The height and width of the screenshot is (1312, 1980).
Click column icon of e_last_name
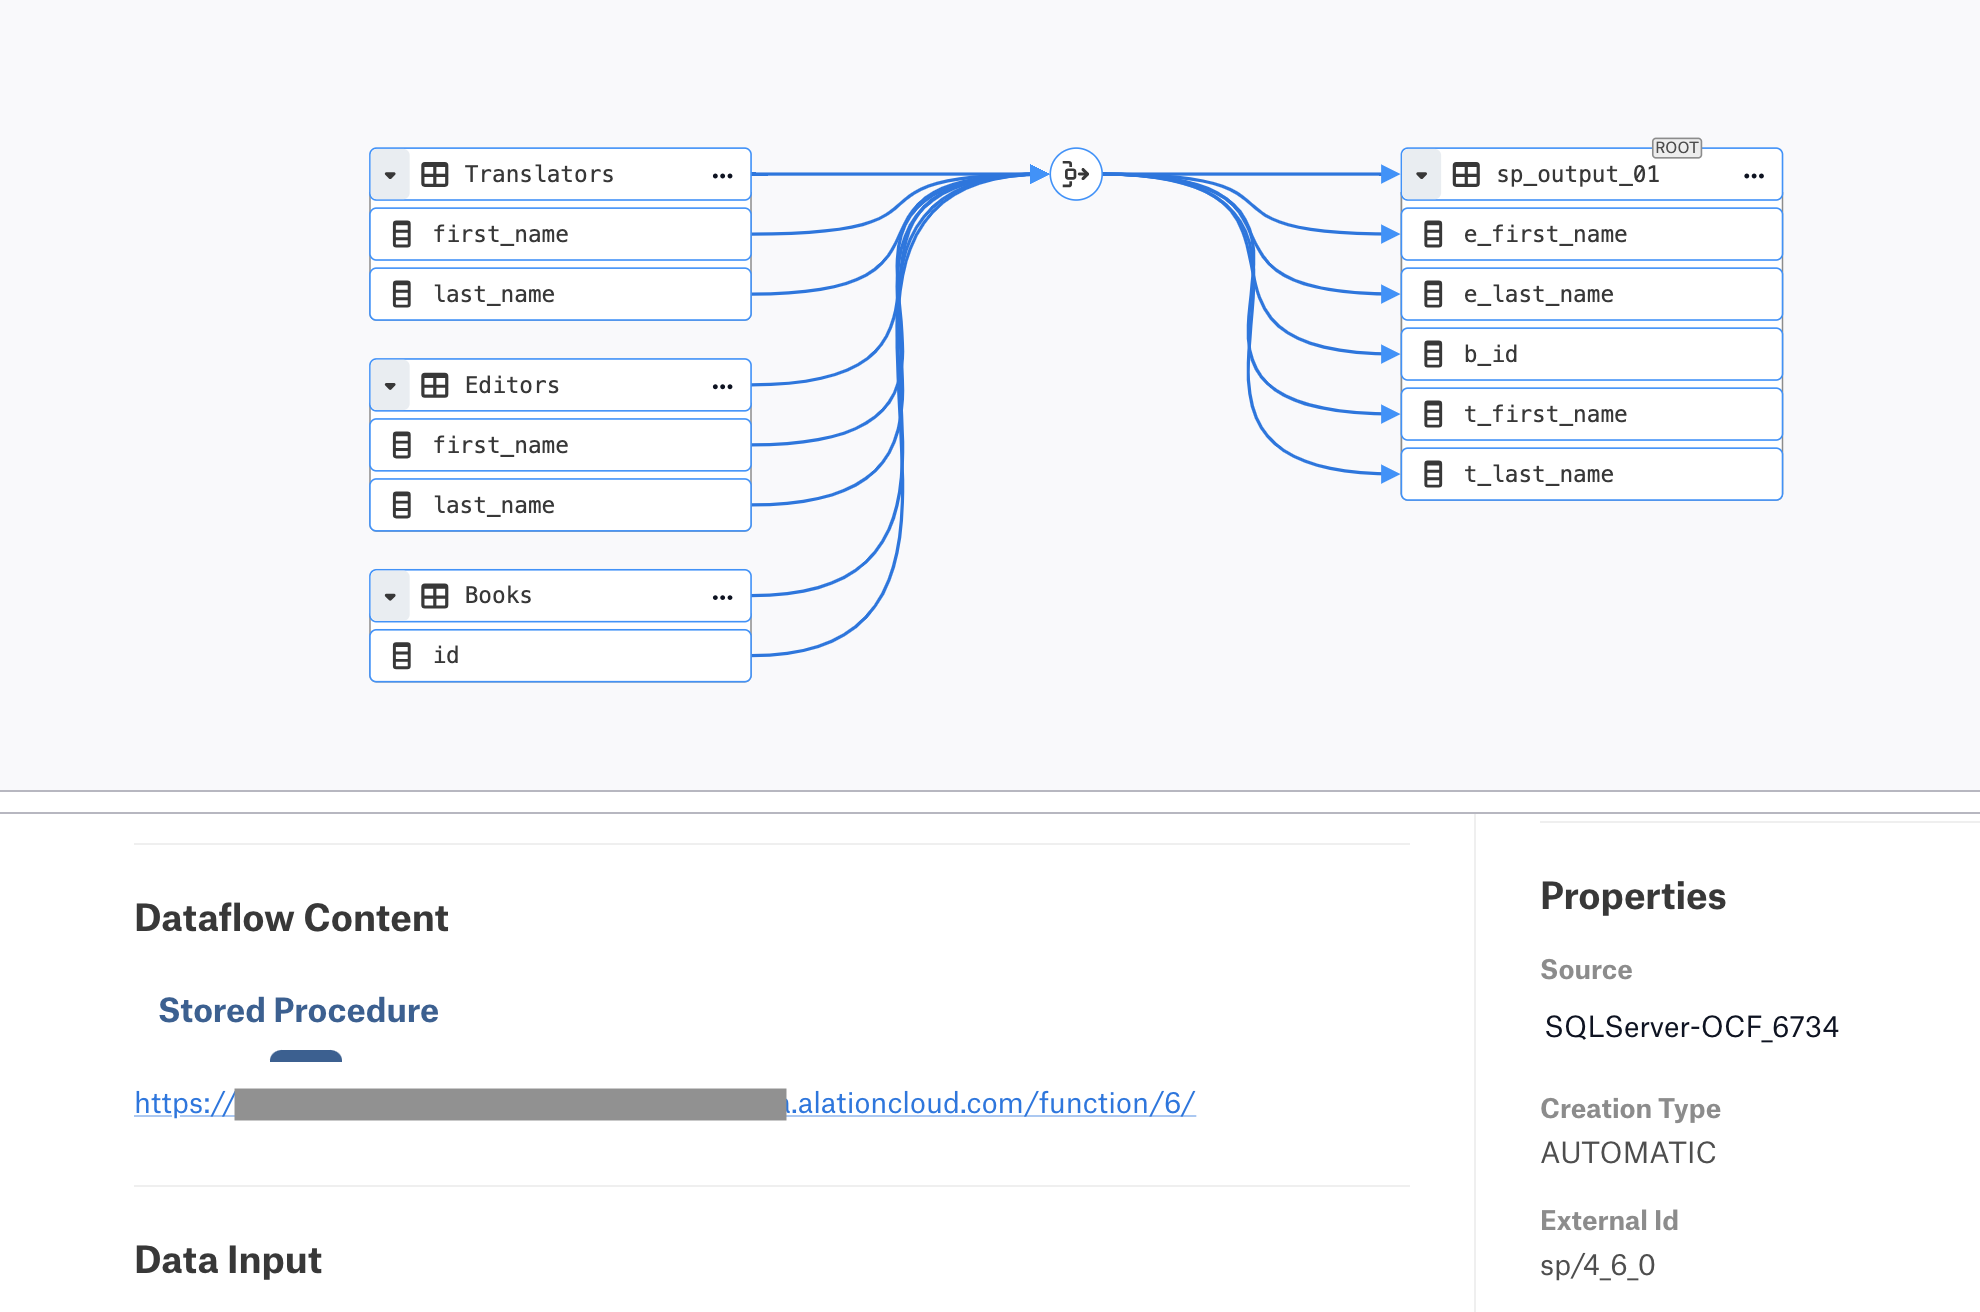1433,294
